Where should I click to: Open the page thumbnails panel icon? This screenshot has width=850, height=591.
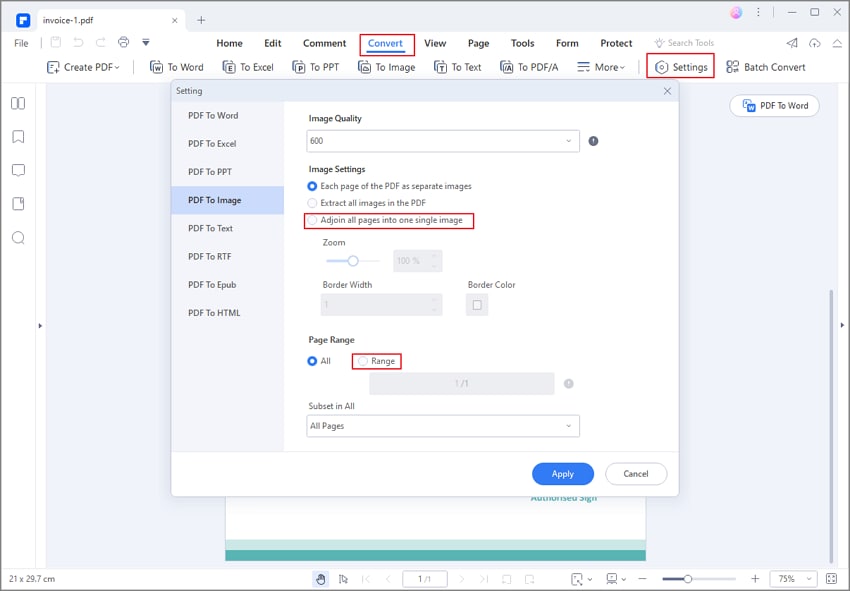18,103
